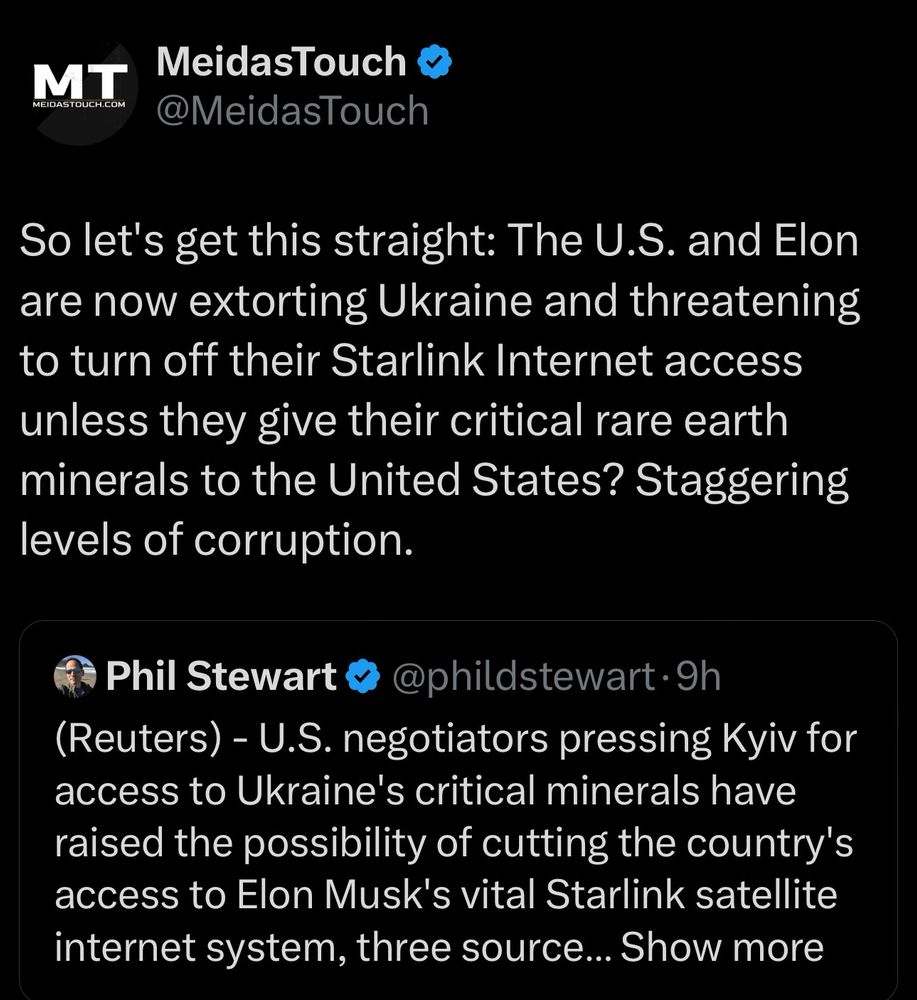This screenshot has height=1000, width=917.
Task: Open the @MeidasTouch handle link
Action: point(292,110)
